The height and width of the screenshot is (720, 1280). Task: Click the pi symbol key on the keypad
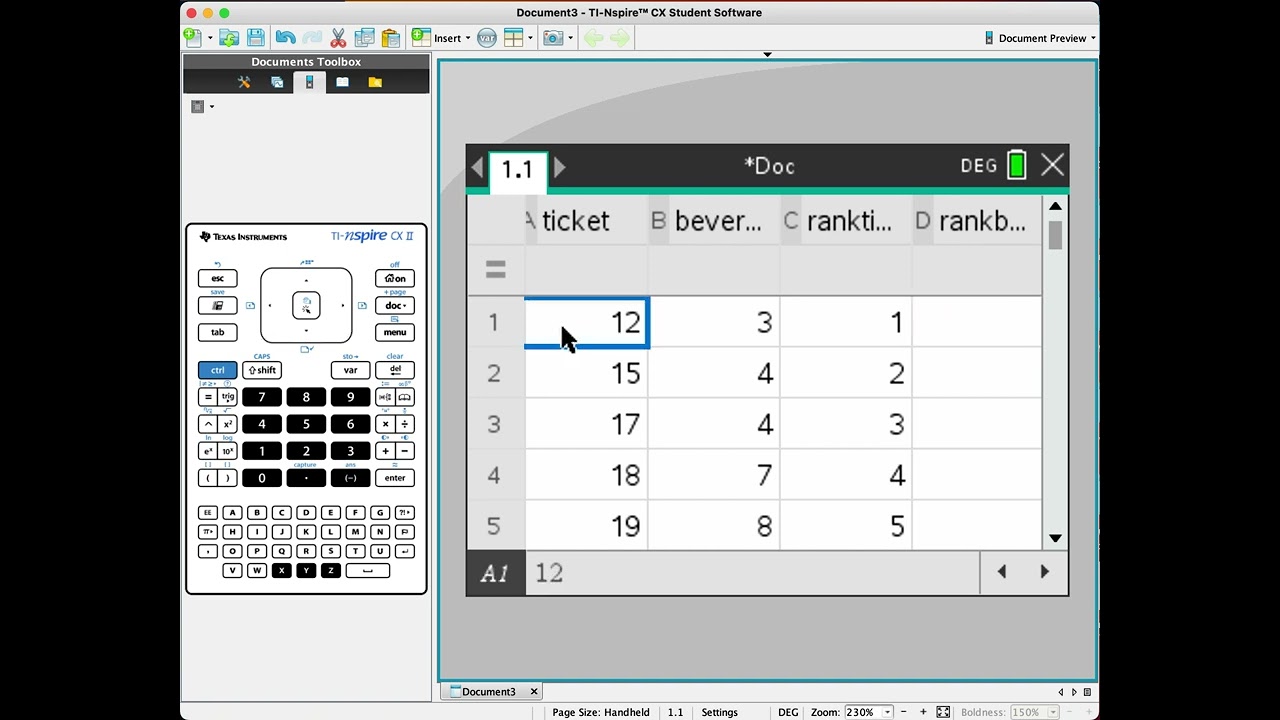tap(208, 532)
